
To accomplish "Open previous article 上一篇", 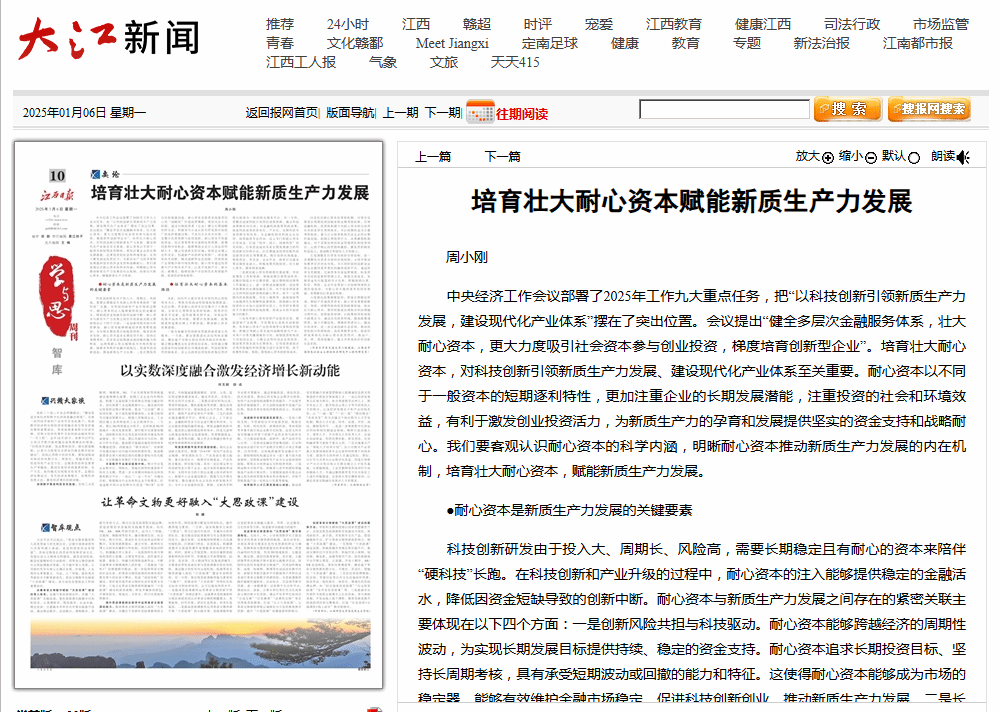I will click(x=433, y=156).
